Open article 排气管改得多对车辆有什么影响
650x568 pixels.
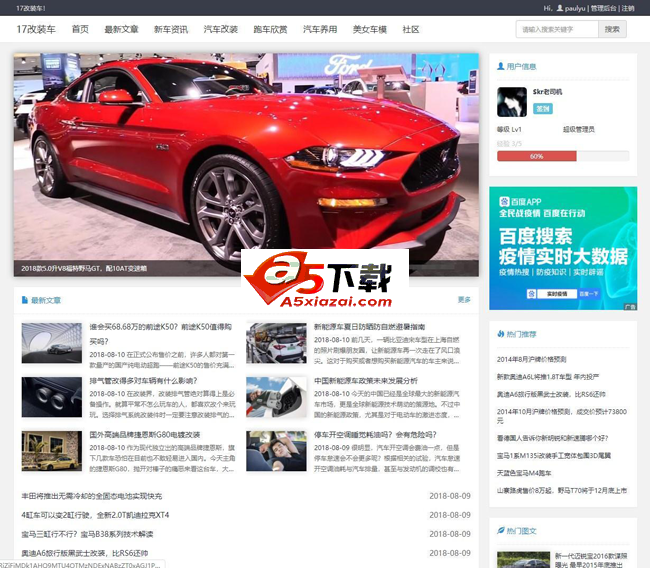coord(143,381)
